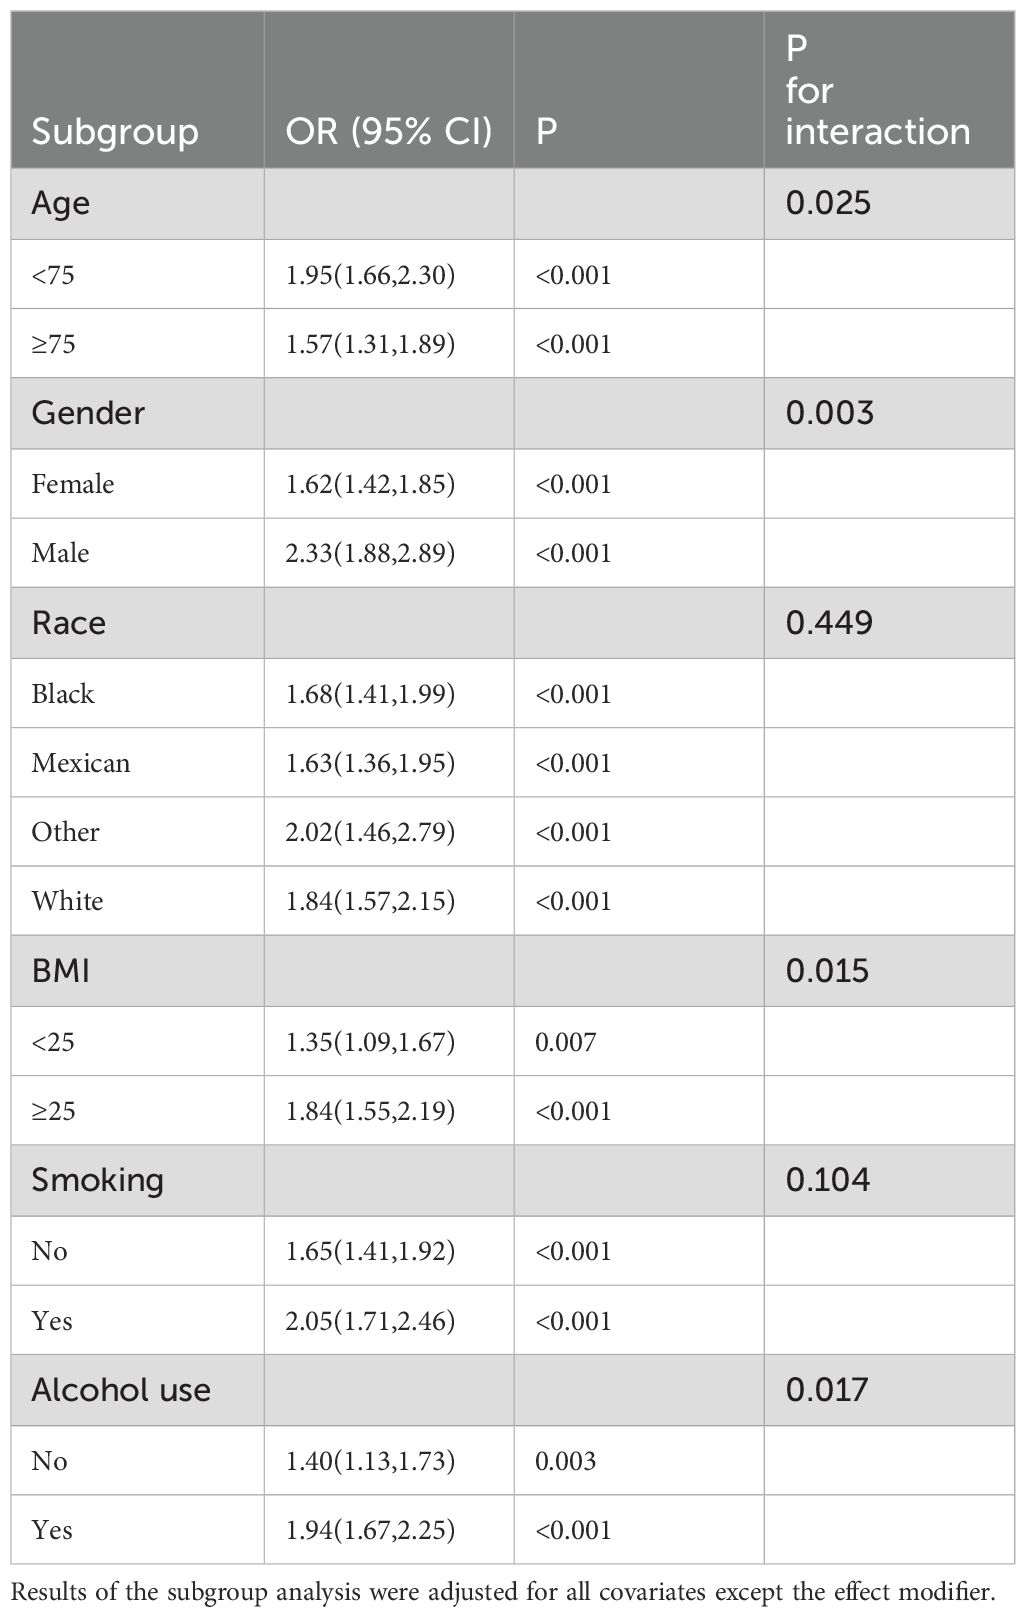Image resolution: width=1026 pixels, height=1617 pixels.
Task: Select the BMI section row label
Action: pos(61,970)
